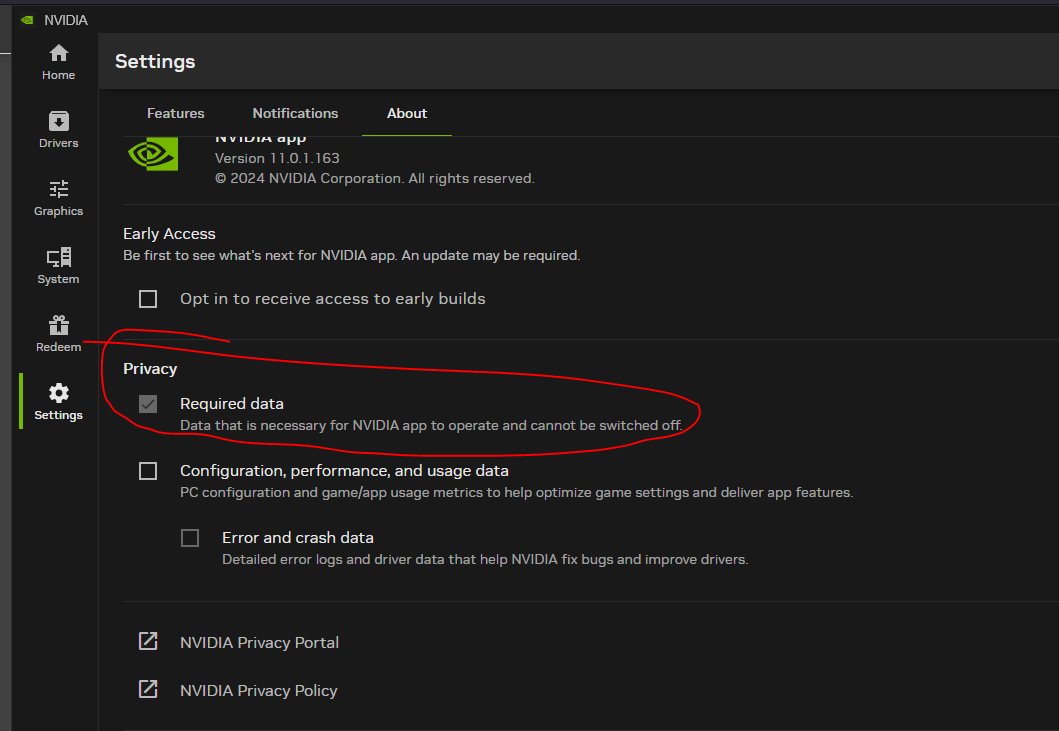The width and height of the screenshot is (1059, 731).
Task: Open the System section
Action: pyautogui.click(x=58, y=266)
